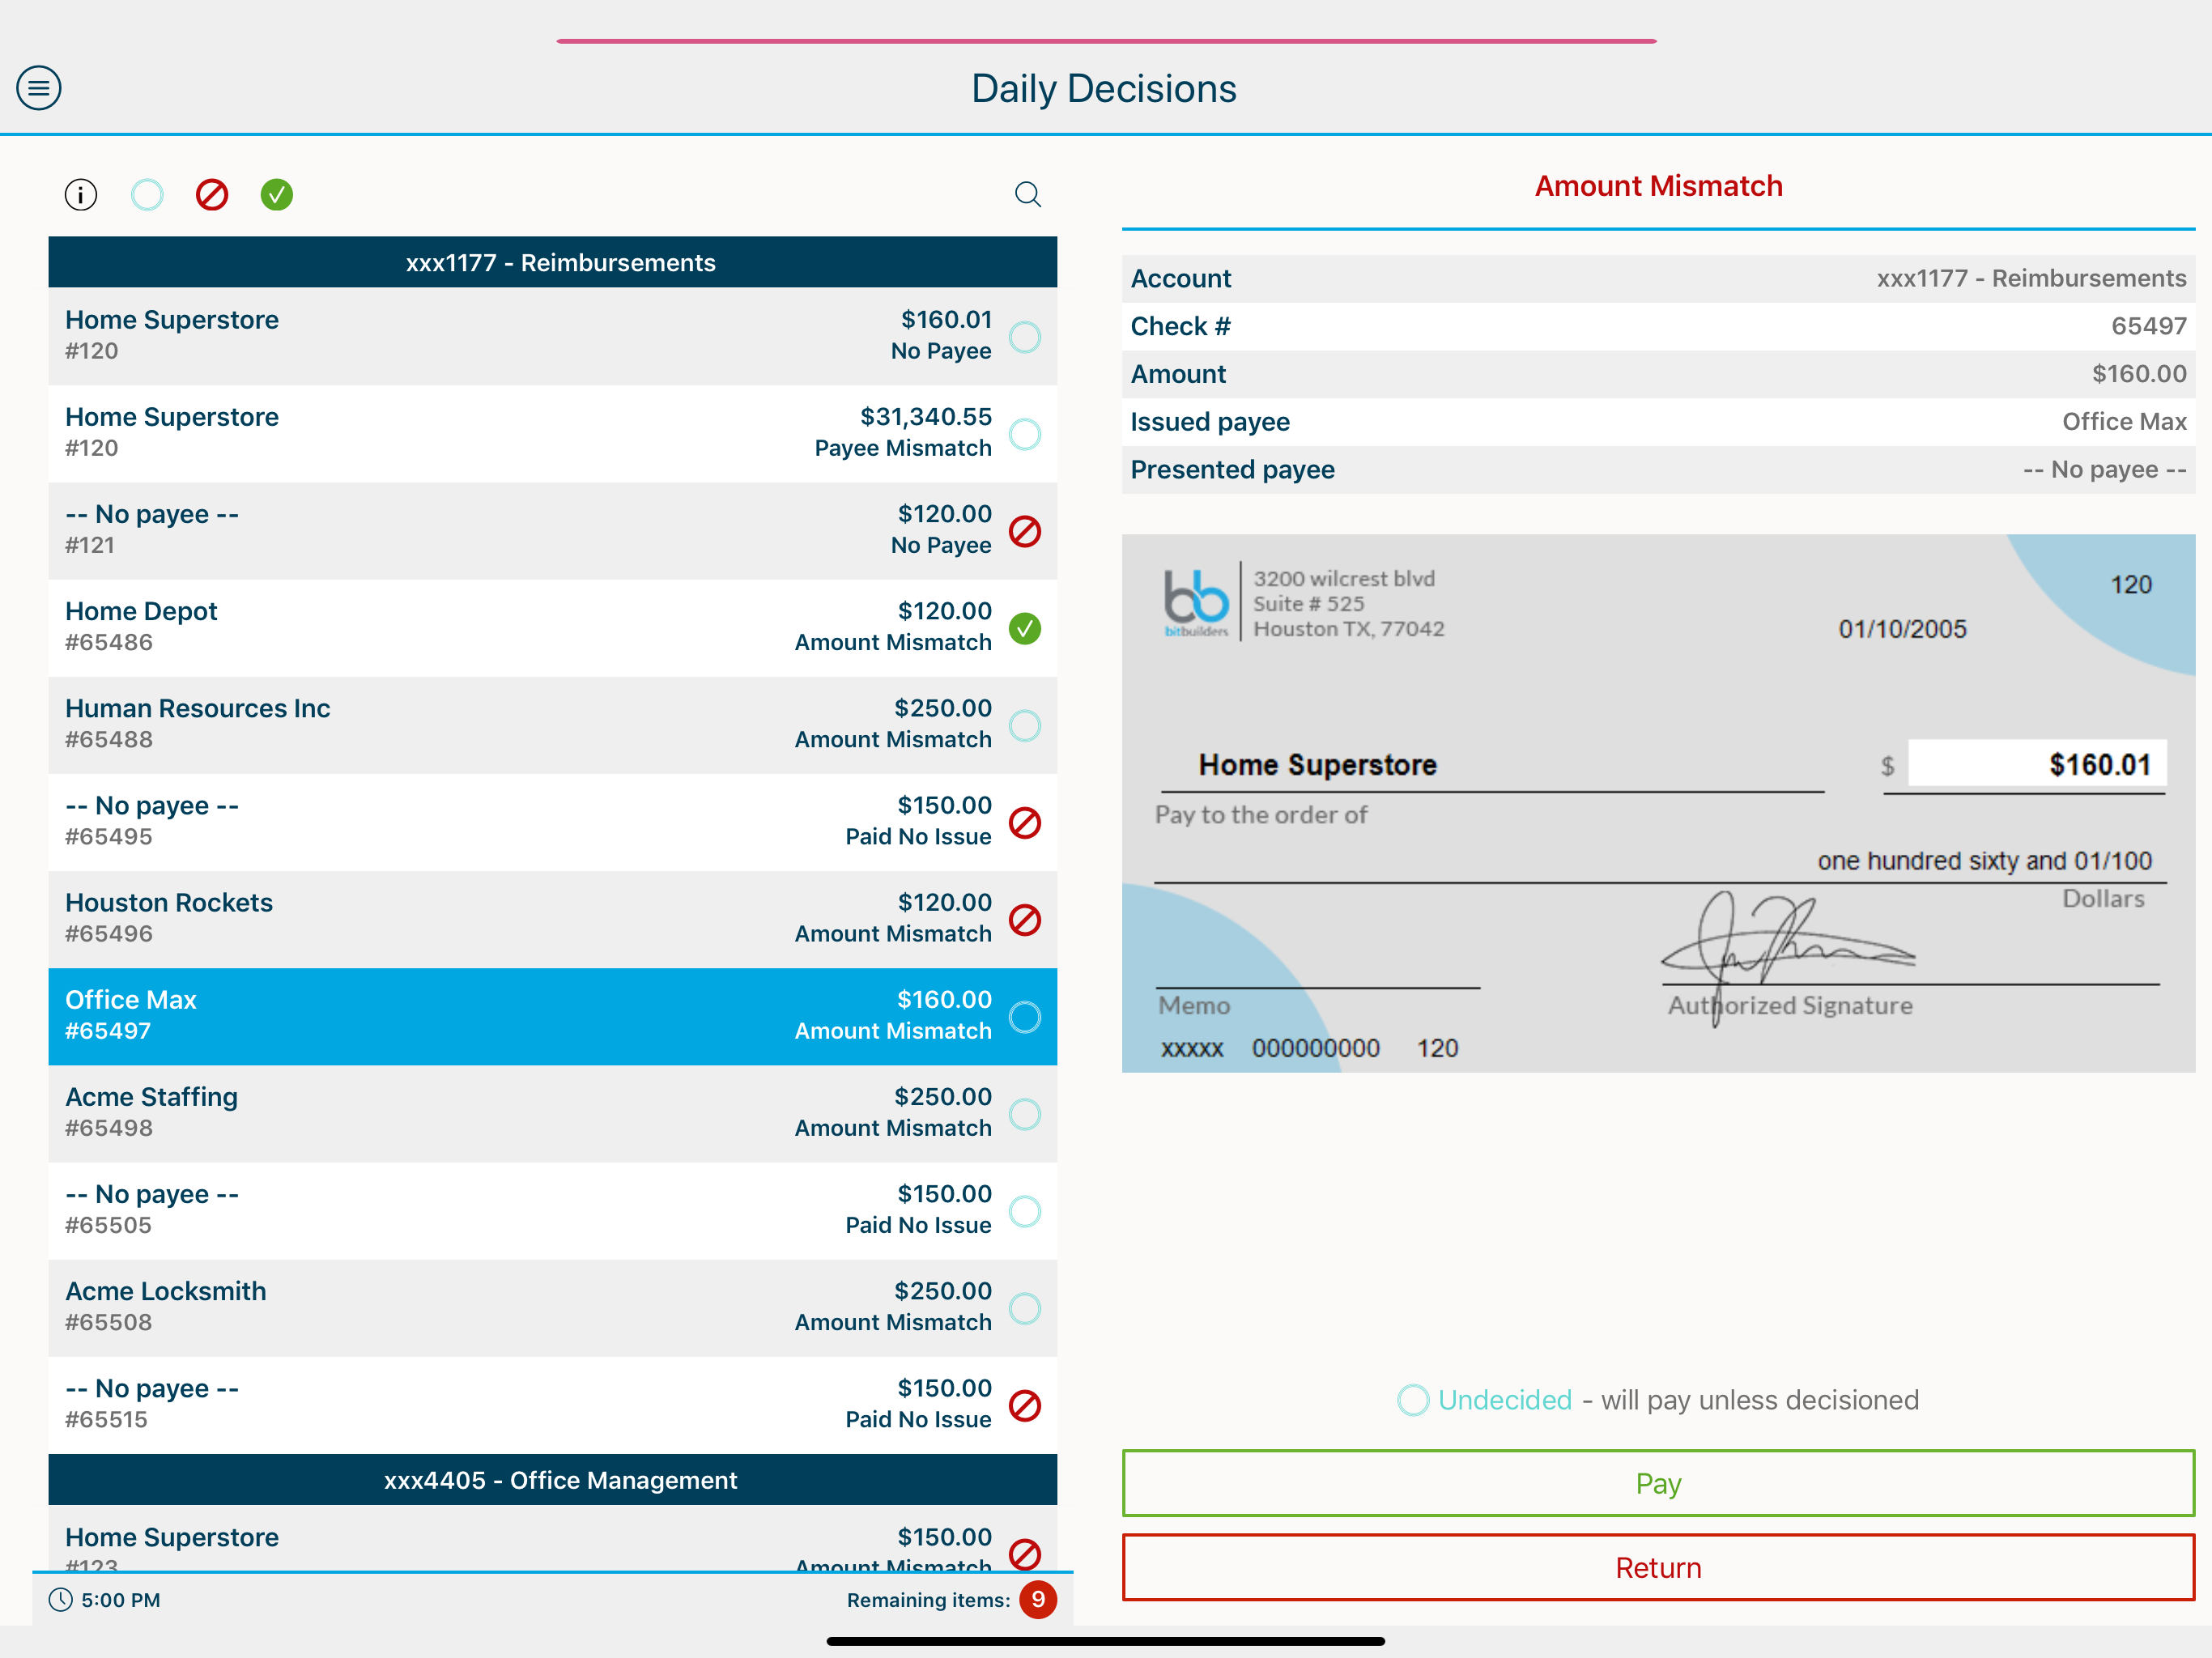Select the xxx1177 - Reimbursements account header
This screenshot has width=2212, height=1658.
553,262
